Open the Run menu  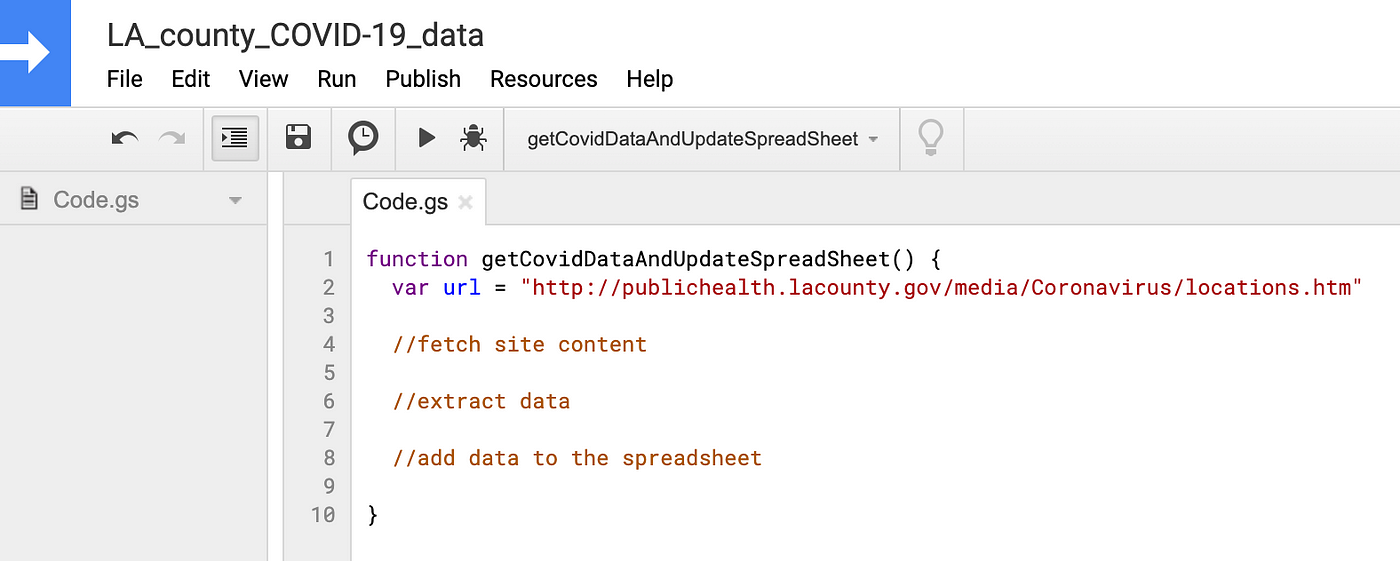(x=337, y=79)
